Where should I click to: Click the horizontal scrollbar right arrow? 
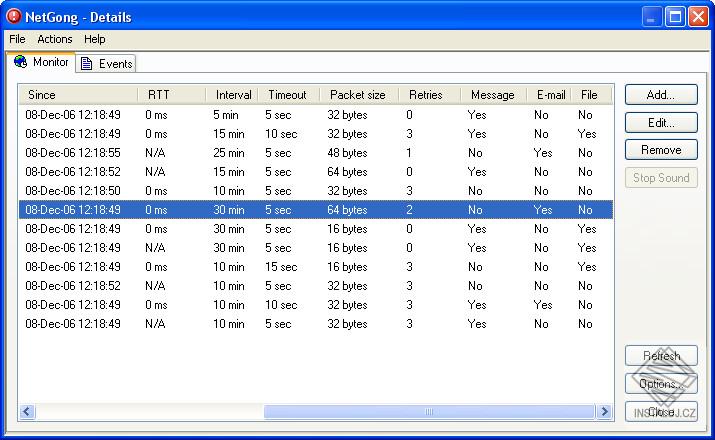(604, 411)
